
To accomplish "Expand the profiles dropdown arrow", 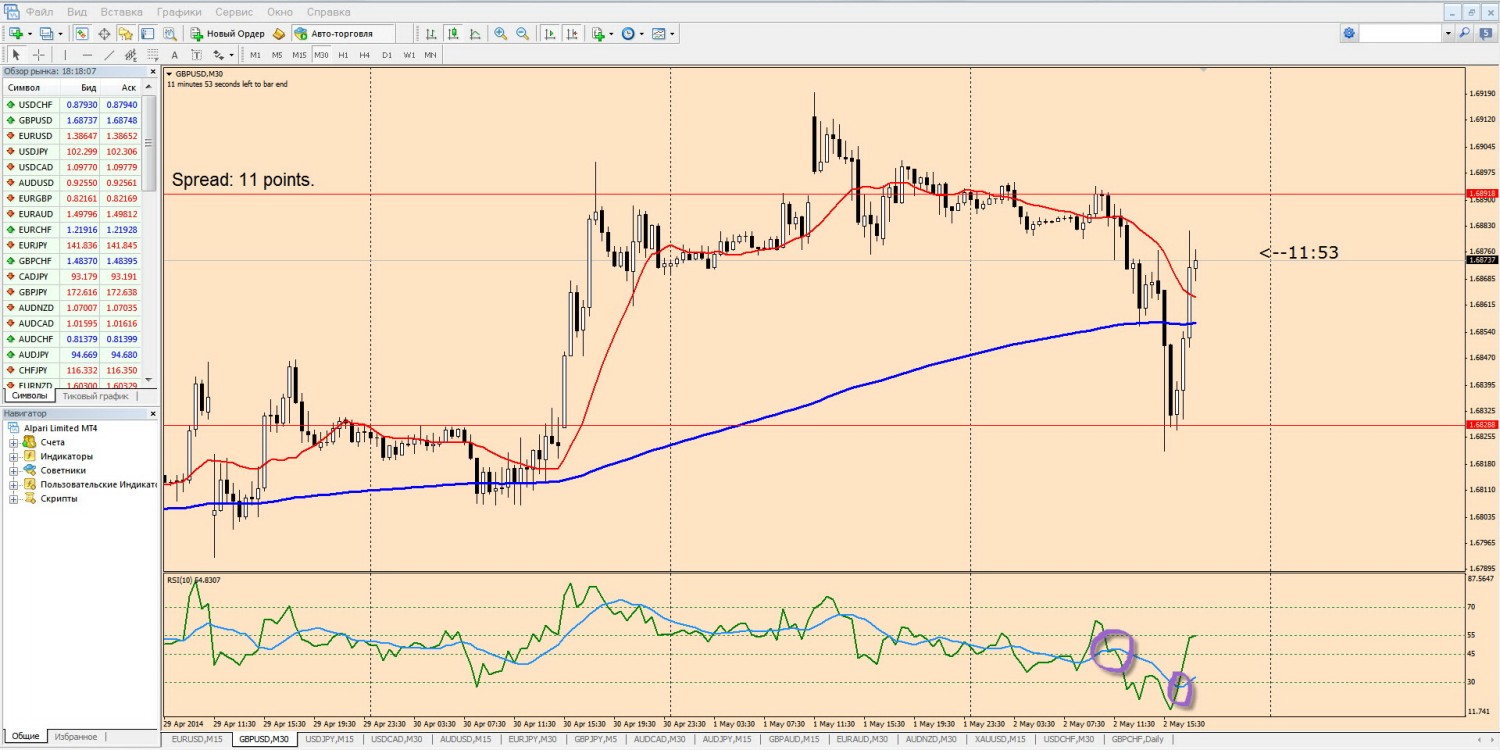I will pos(60,33).
